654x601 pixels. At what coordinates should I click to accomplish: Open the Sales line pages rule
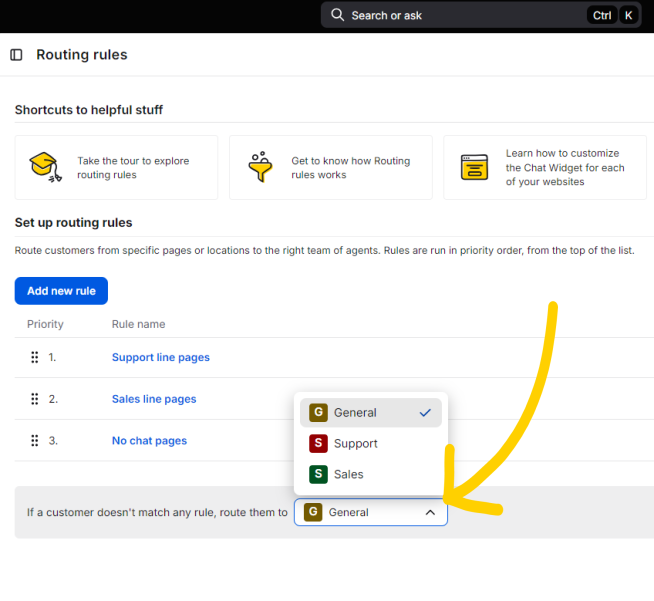coord(154,399)
